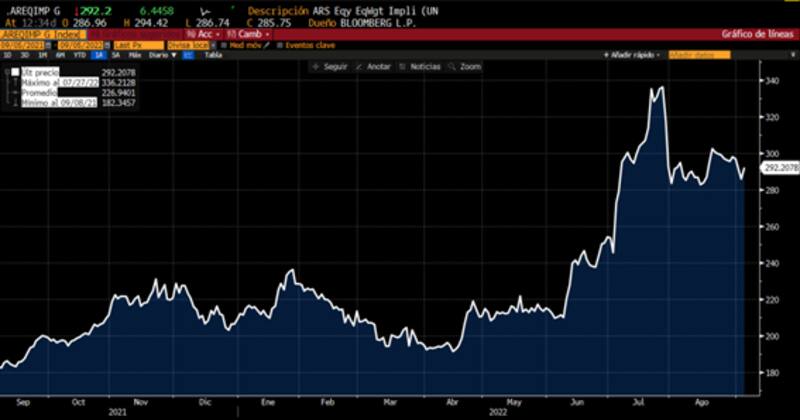Open the Noticias news overlay

point(419,66)
